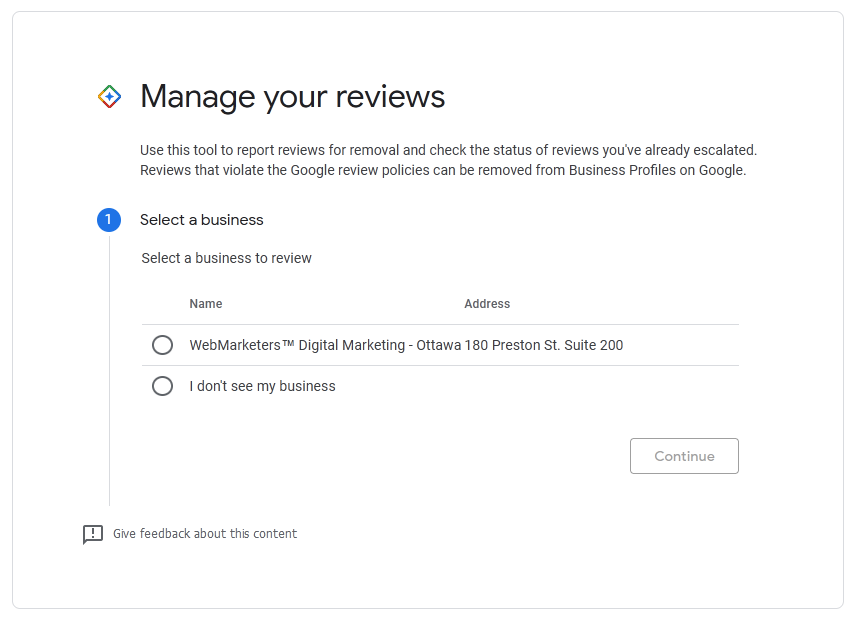Open Give feedback about this content

(206, 533)
